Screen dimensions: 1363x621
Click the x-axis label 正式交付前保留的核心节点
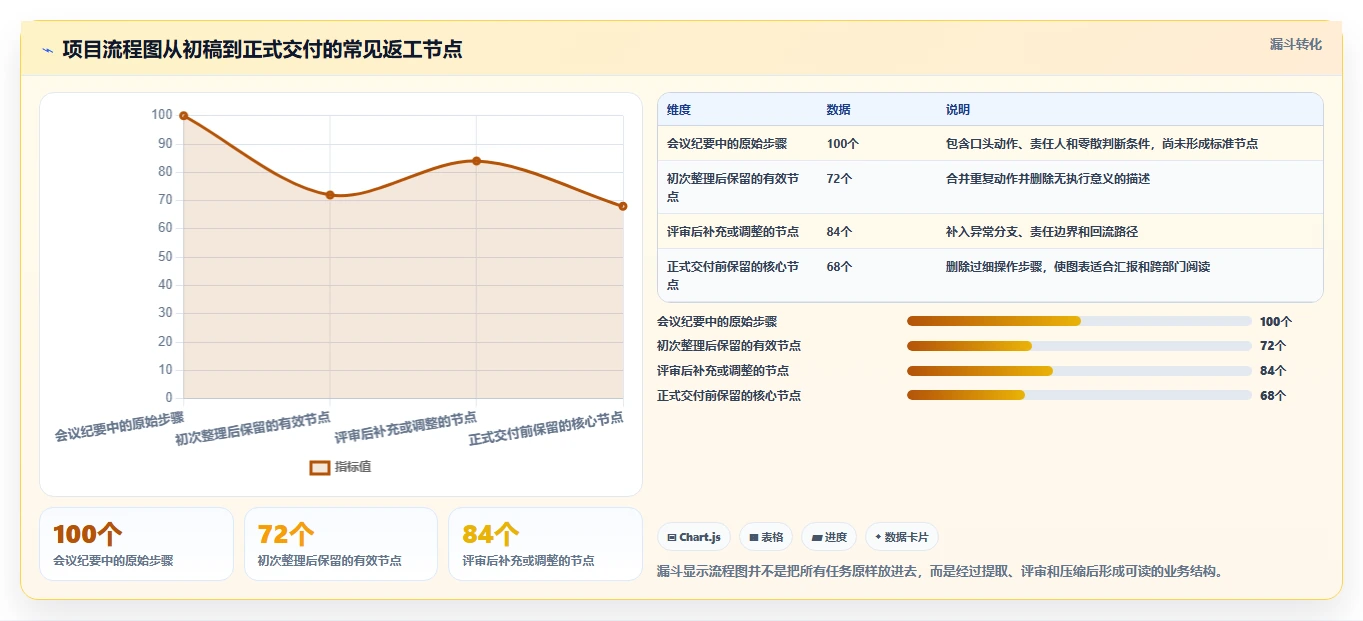click(546, 428)
